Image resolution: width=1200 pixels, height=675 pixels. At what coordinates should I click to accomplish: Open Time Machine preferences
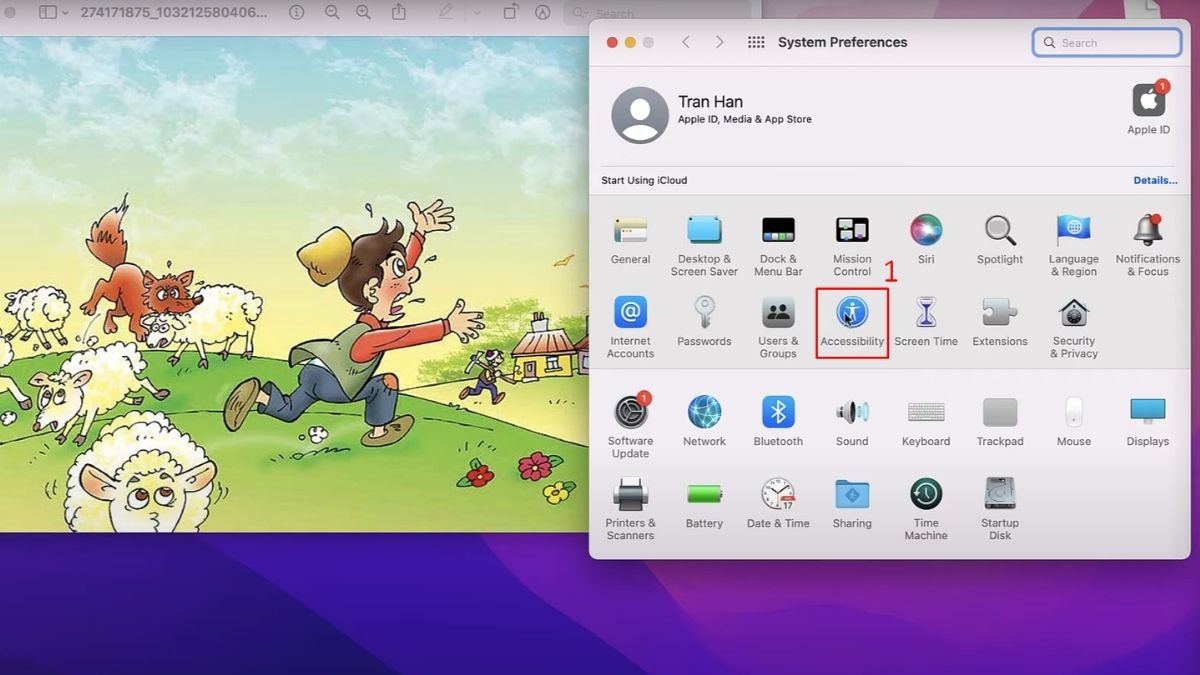click(x=926, y=510)
